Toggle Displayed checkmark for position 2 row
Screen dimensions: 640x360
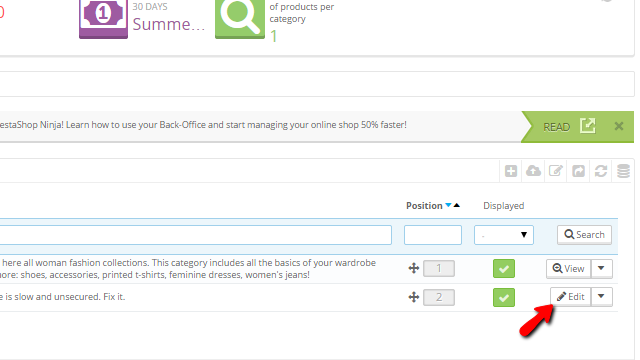click(504, 298)
